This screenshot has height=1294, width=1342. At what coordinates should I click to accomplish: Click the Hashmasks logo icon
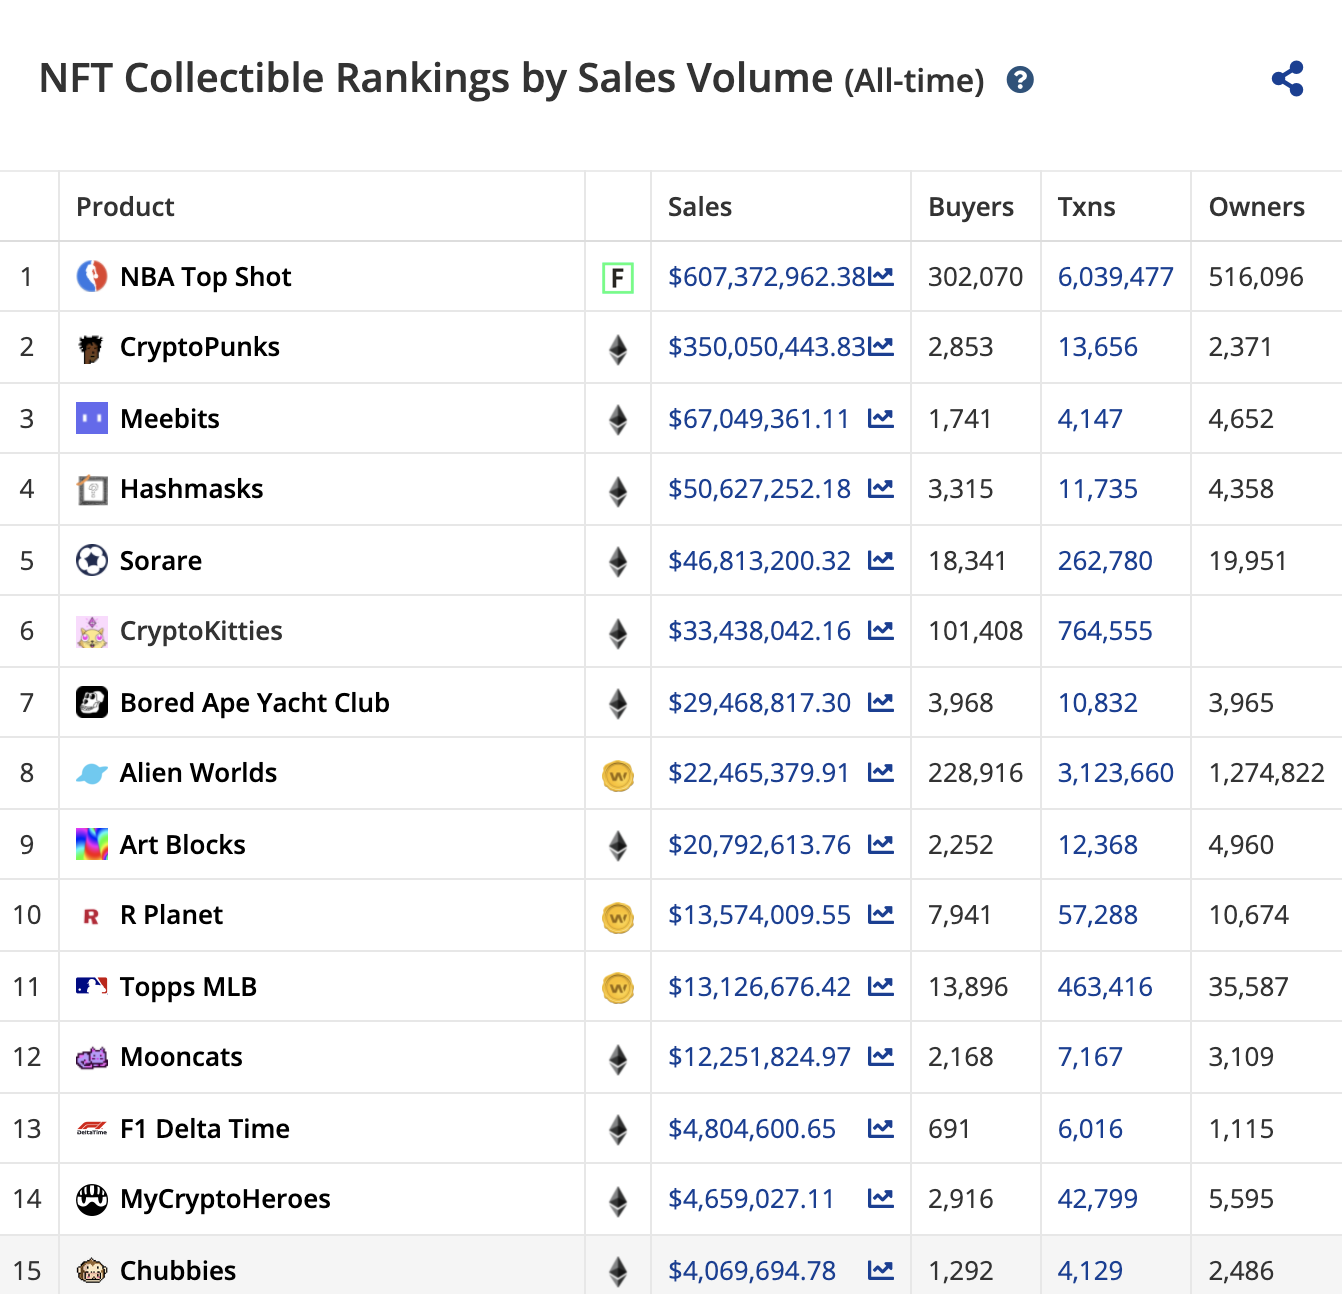coord(92,490)
